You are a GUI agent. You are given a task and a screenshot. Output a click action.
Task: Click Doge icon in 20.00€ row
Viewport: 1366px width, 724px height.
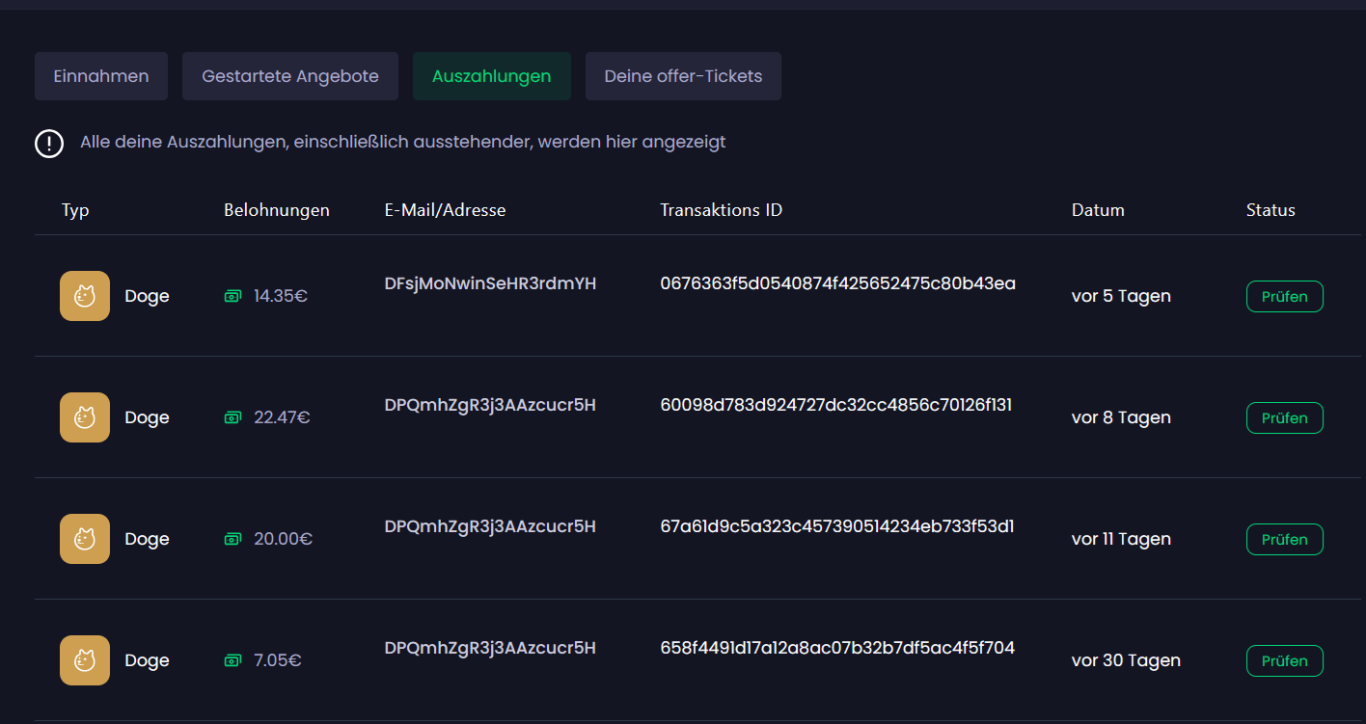point(85,539)
